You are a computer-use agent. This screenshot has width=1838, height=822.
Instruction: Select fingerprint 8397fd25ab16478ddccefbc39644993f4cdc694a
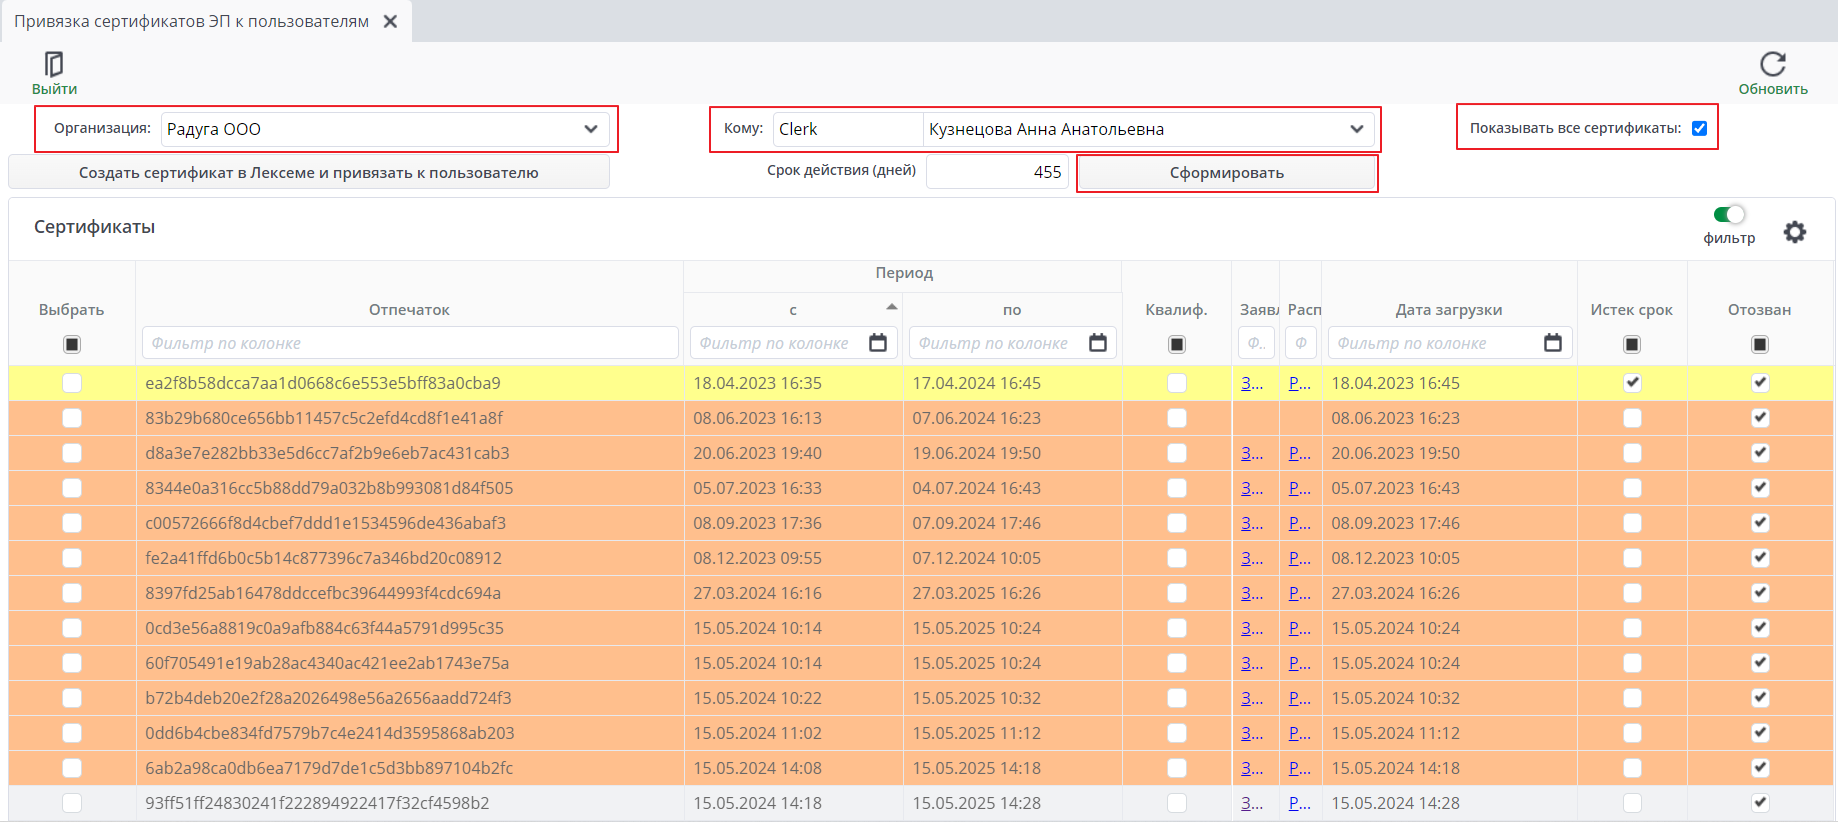tap(323, 593)
